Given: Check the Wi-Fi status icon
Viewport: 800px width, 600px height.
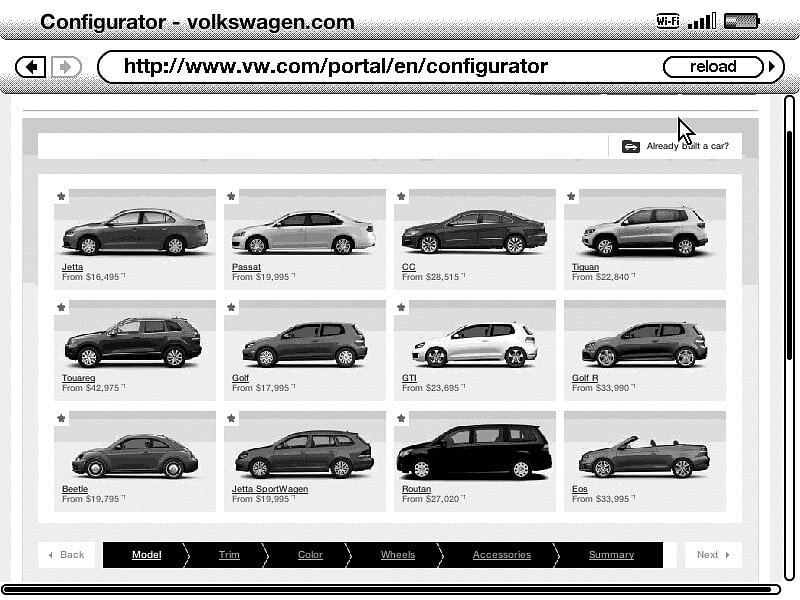Looking at the screenshot, I should pyautogui.click(x=668, y=21).
